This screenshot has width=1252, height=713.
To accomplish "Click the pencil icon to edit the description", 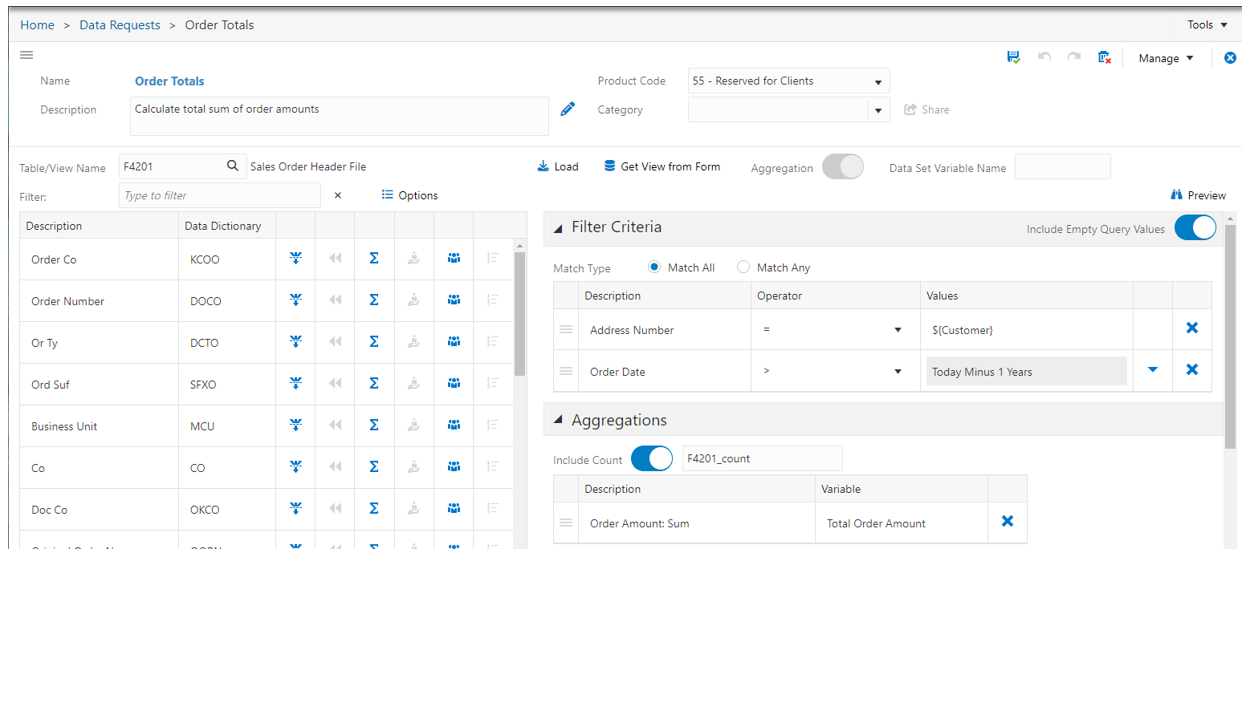I will tap(567, 108).
